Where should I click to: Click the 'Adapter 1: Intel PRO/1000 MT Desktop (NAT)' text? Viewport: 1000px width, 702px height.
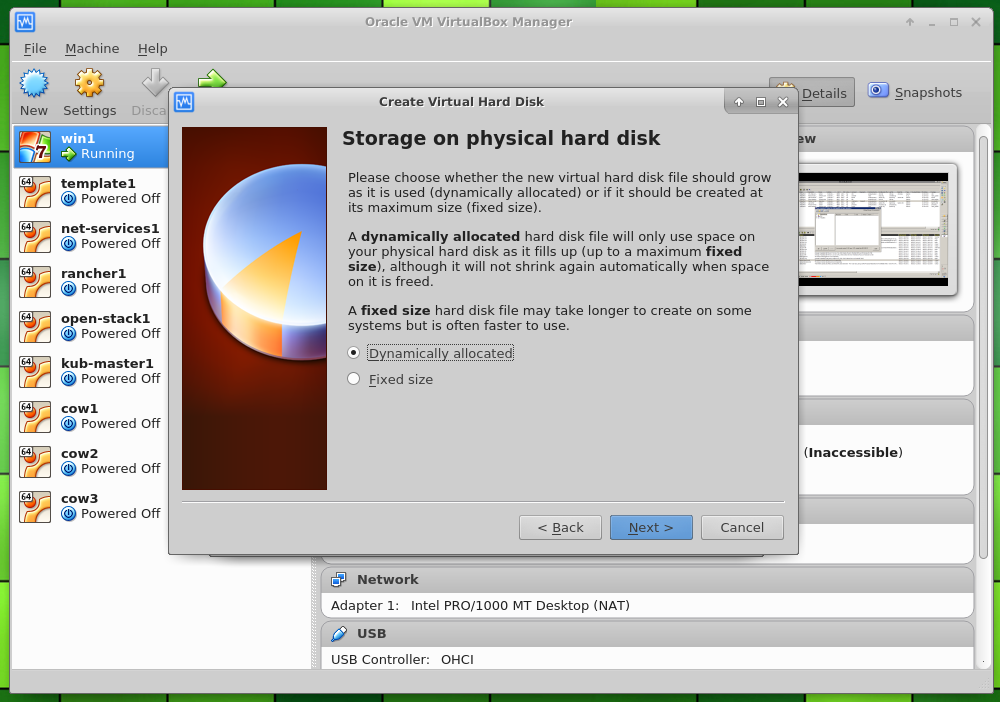[480, 606]
